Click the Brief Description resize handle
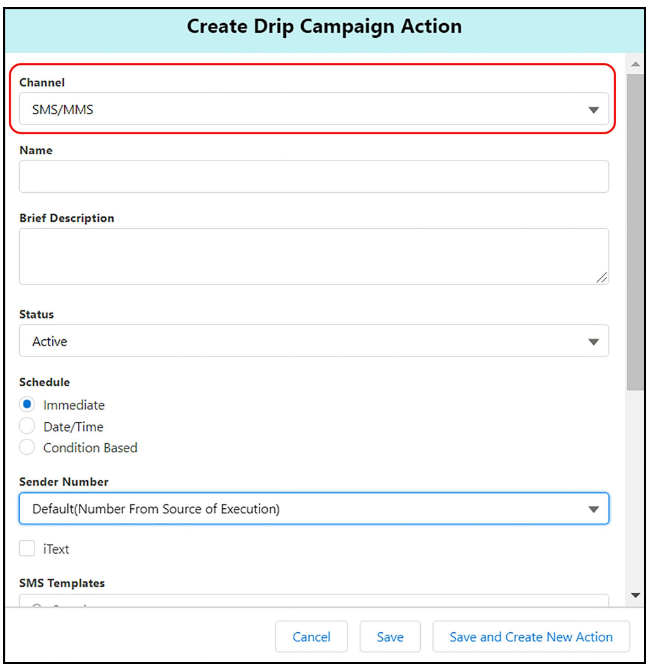The image size is (646, 664). click(x=602, y=278)
